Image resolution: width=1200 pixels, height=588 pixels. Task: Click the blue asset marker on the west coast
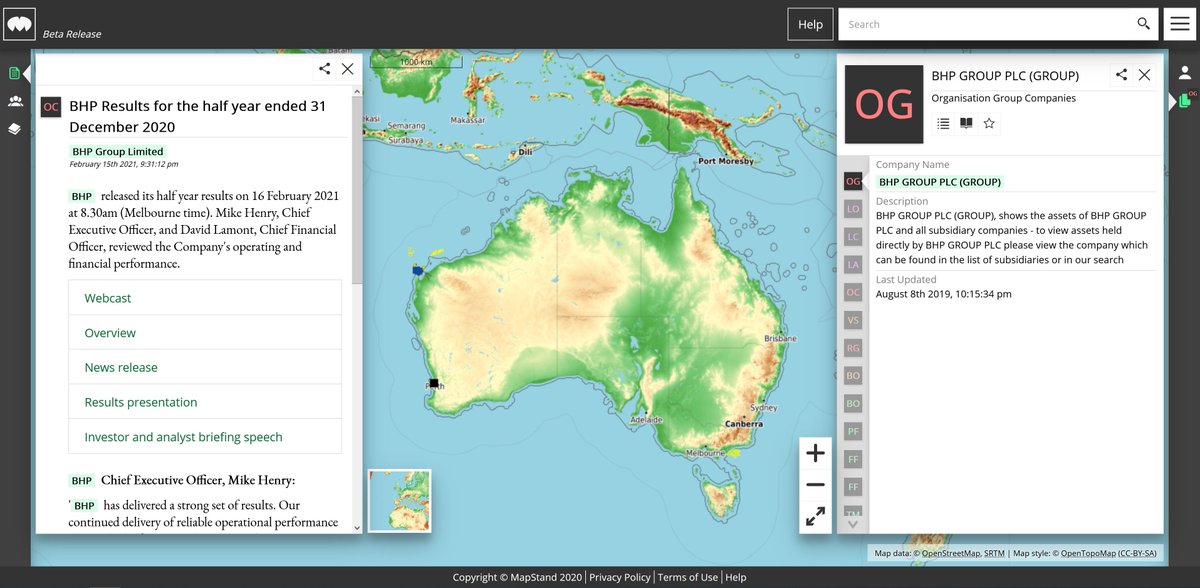pyautogui.click(x=418, y=269)
